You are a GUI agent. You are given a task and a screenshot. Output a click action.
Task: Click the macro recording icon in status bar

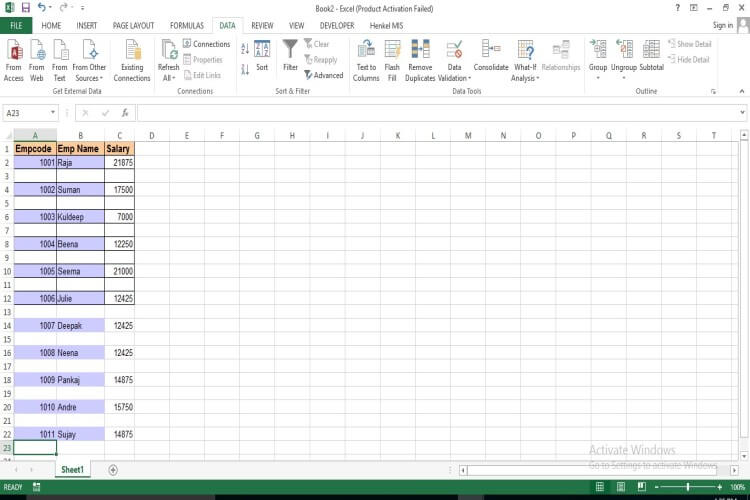click(36, 487)
